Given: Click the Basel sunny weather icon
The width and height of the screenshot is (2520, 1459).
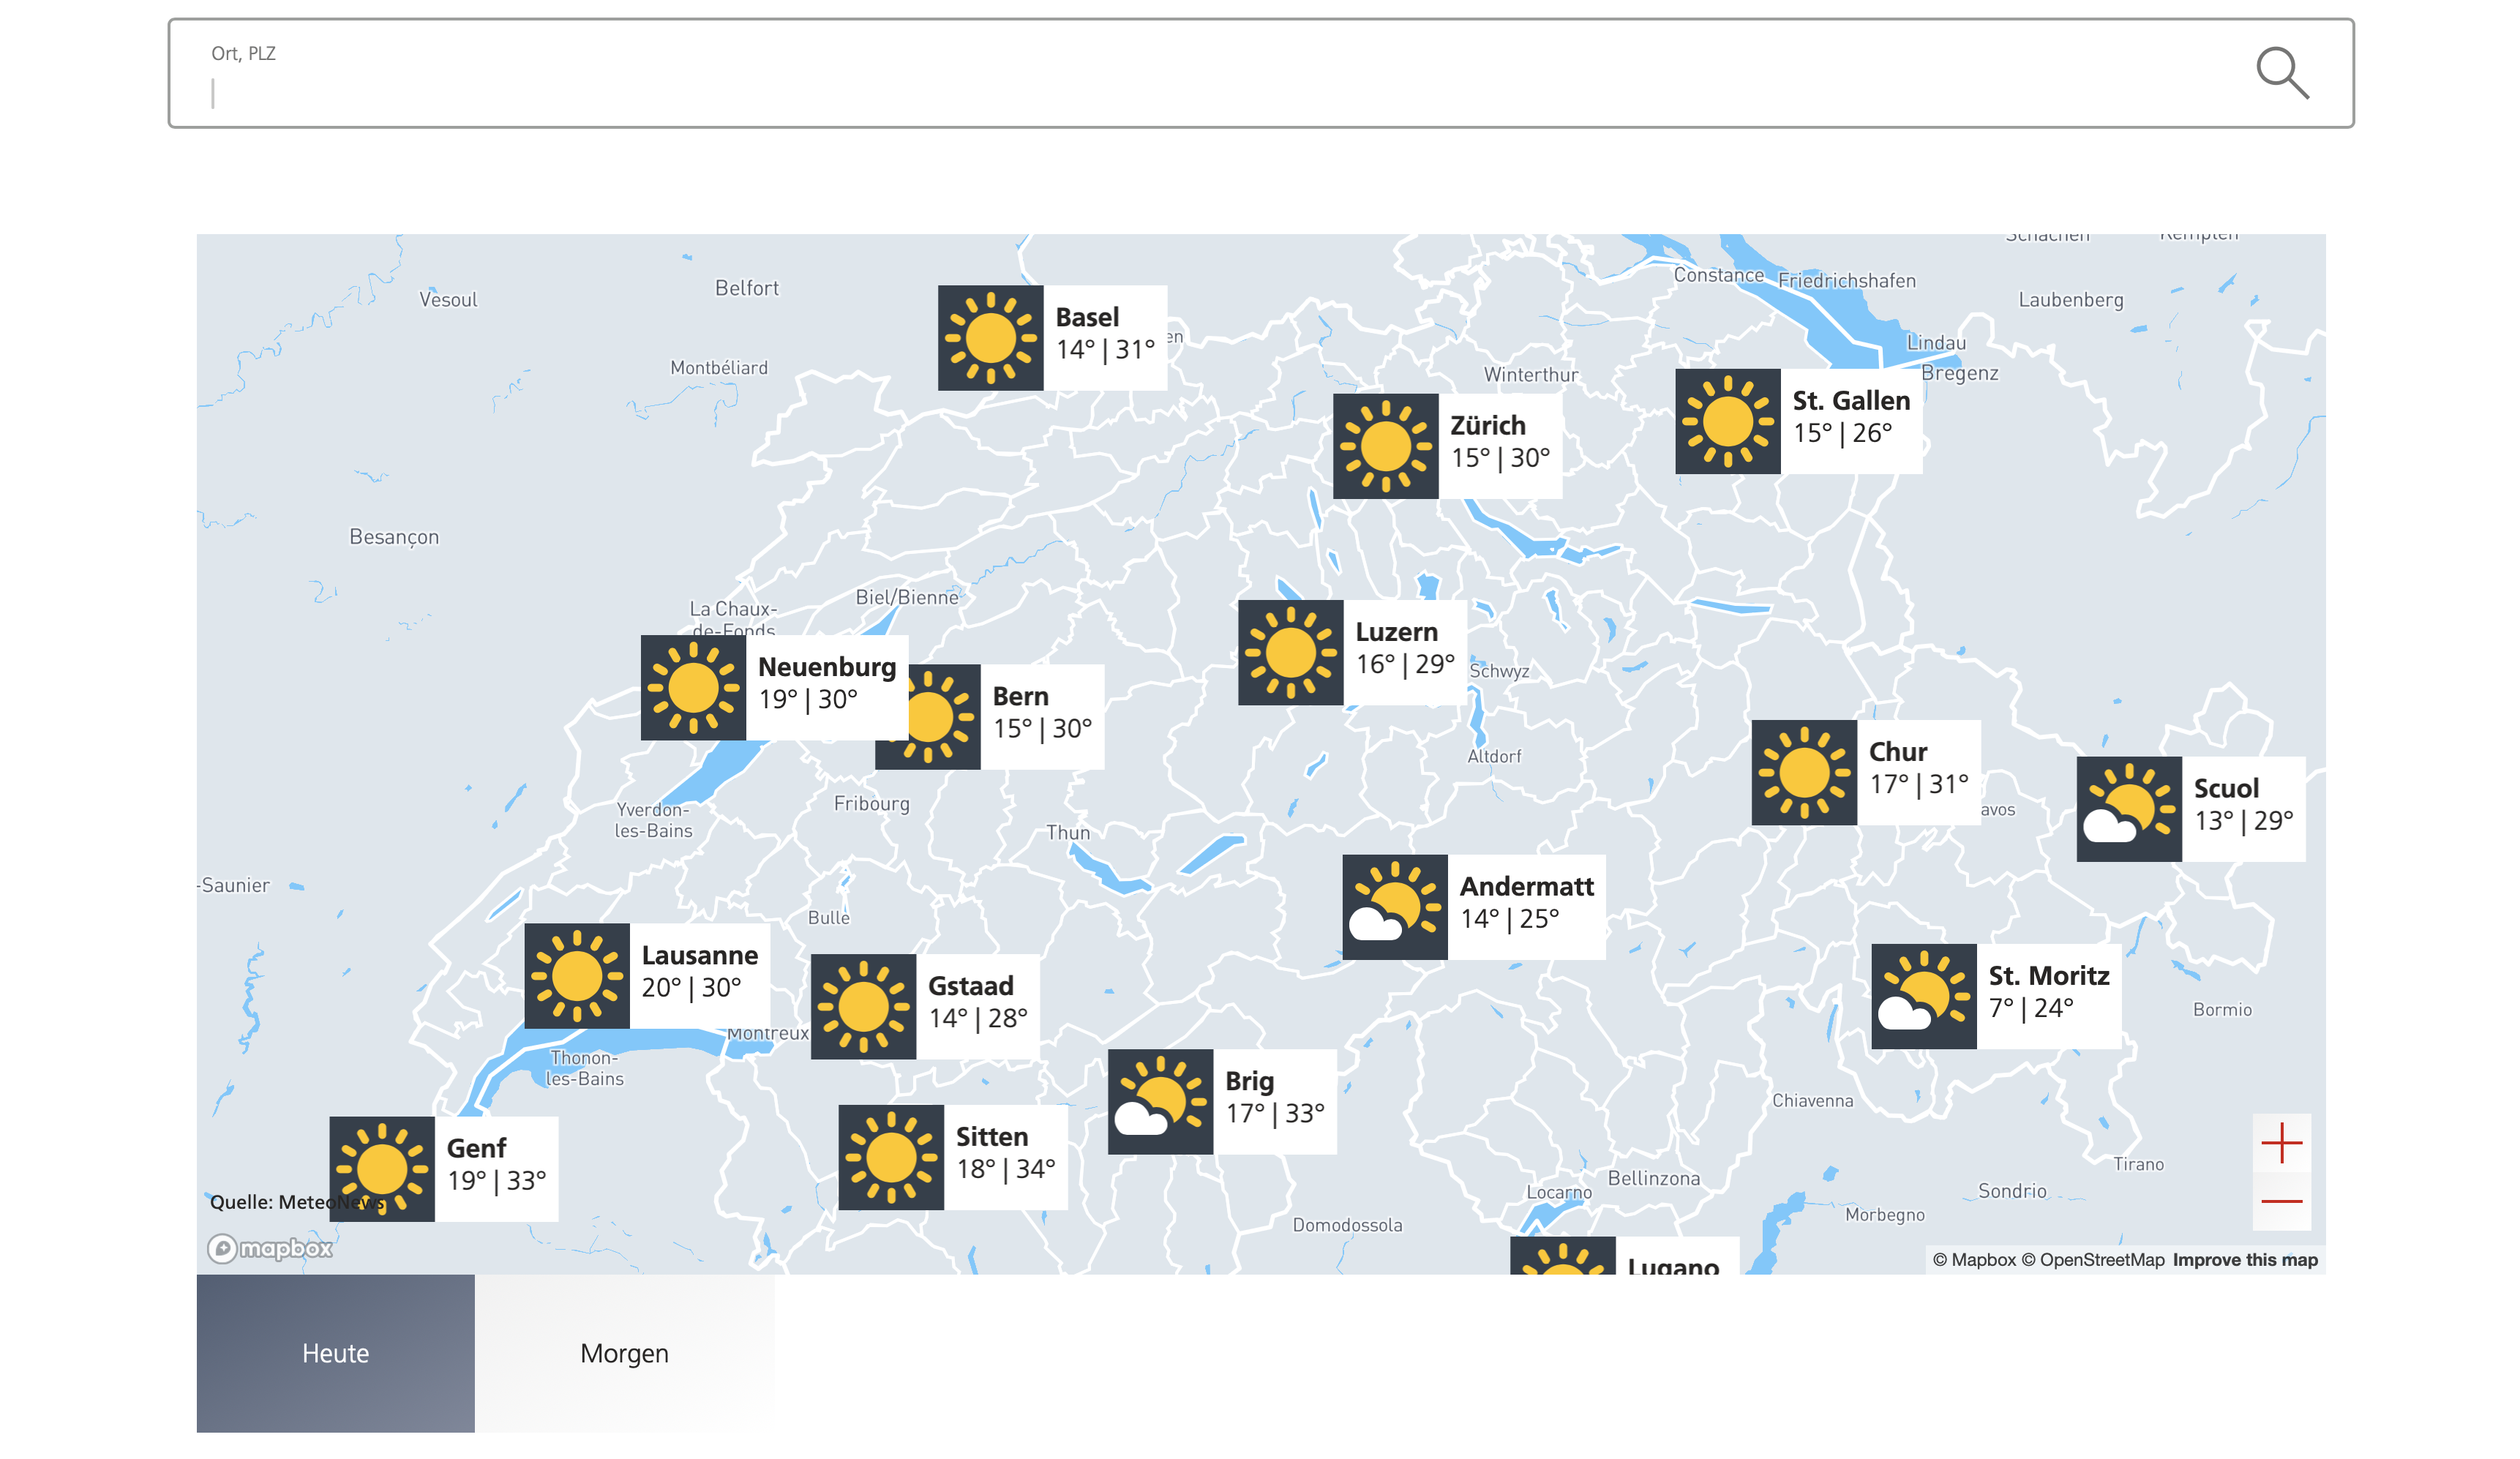Looking at the screenshot, I should coord(990,338).
